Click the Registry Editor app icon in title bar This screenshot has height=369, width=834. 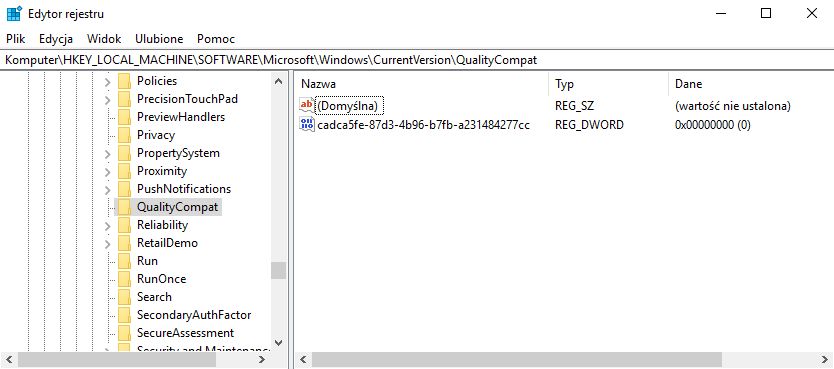(14, 13)
